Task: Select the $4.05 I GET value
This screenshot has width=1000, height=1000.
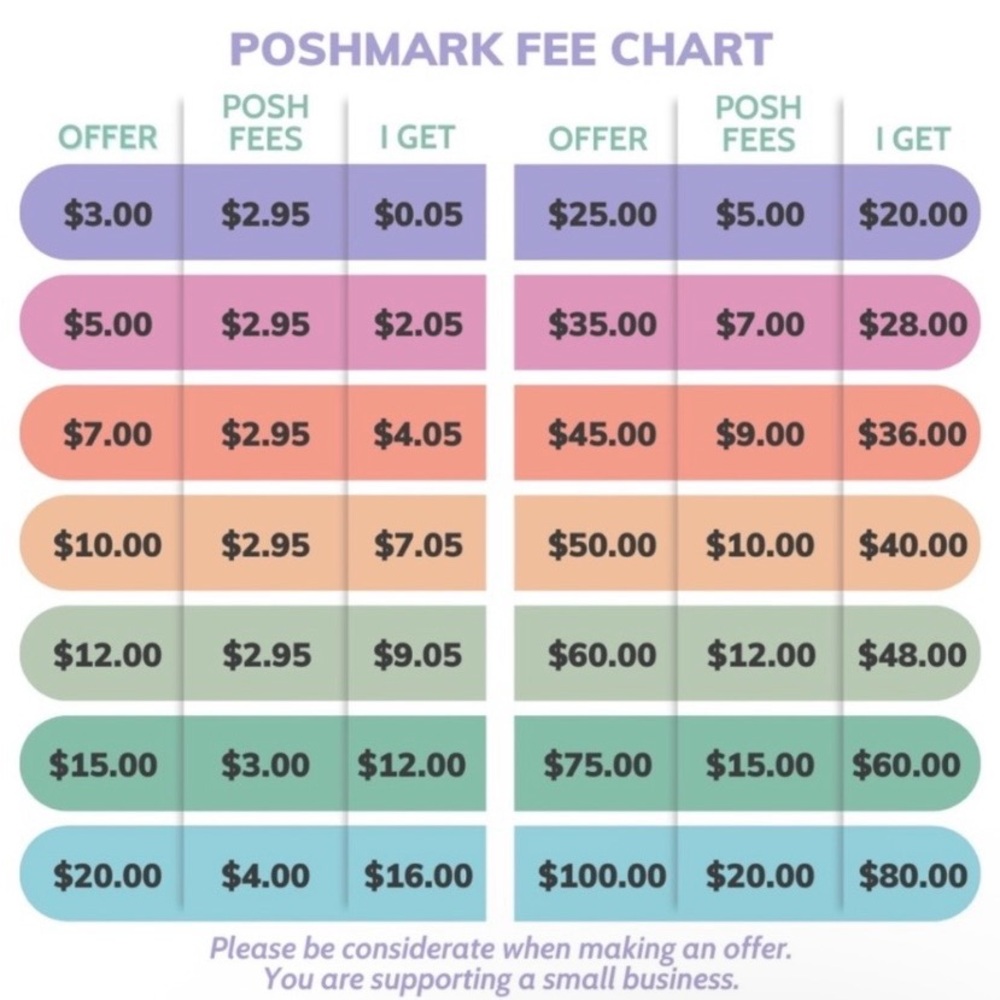Action: [418, 434]
